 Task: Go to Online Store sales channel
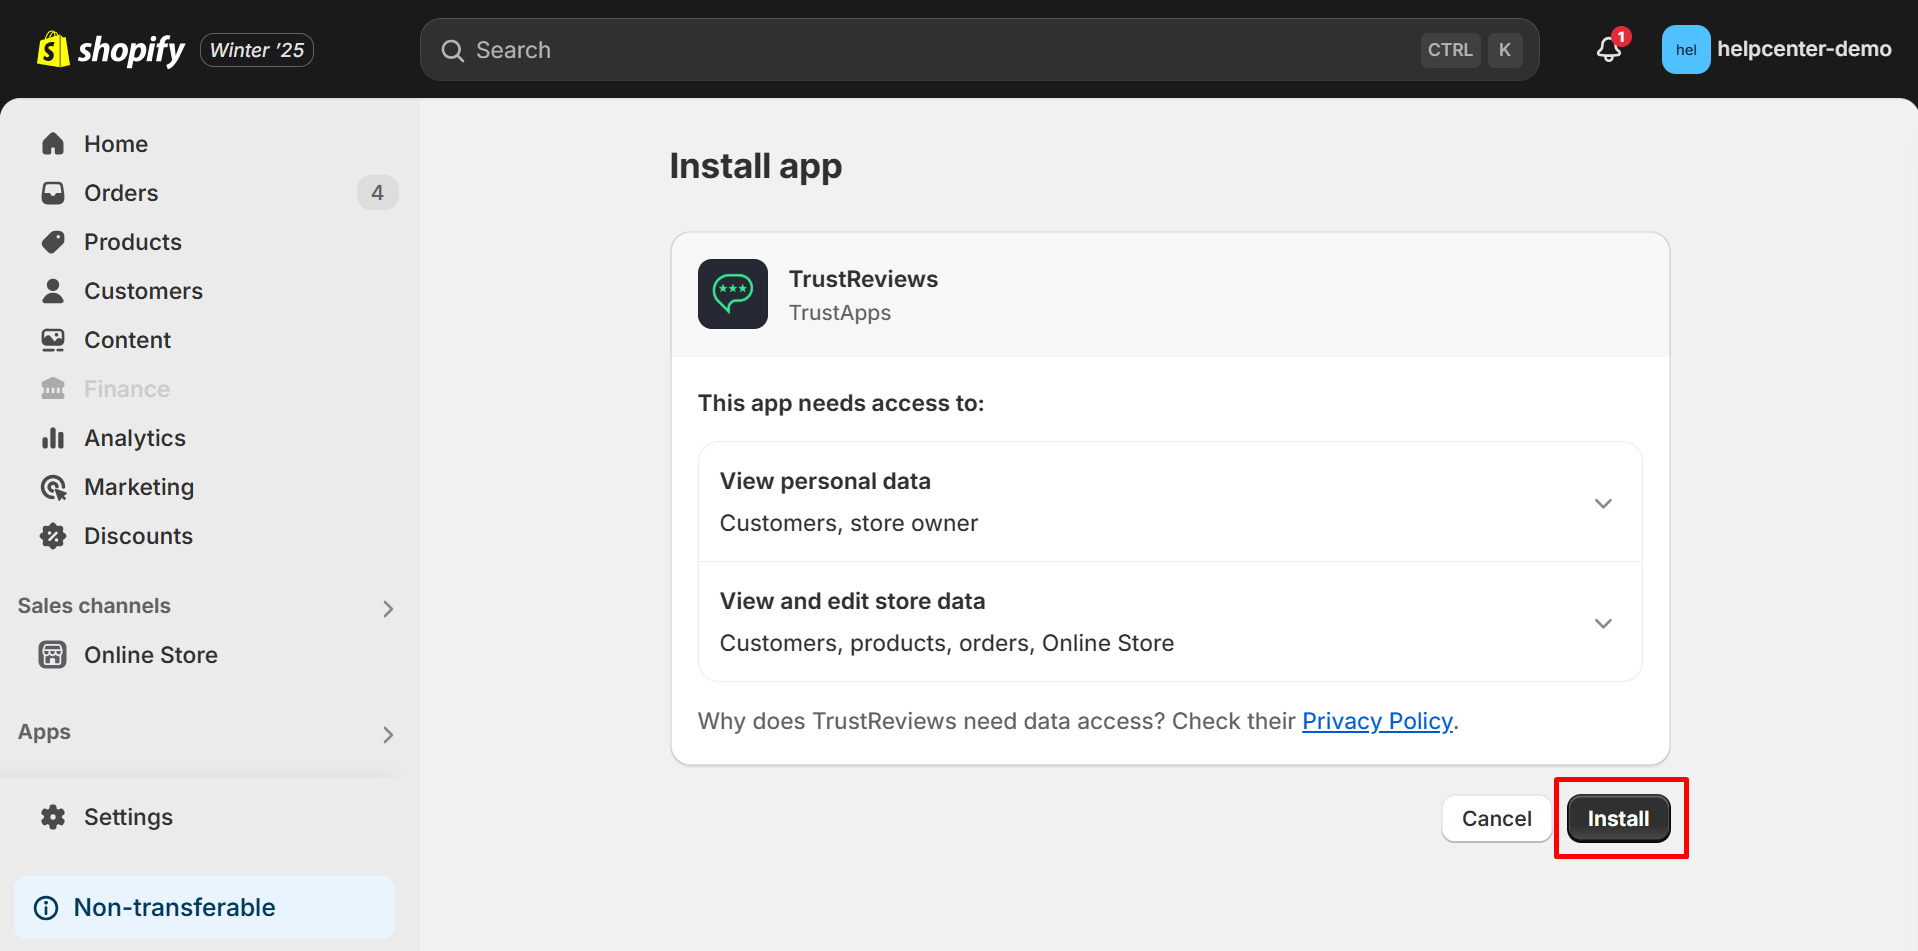click(150, 655)
